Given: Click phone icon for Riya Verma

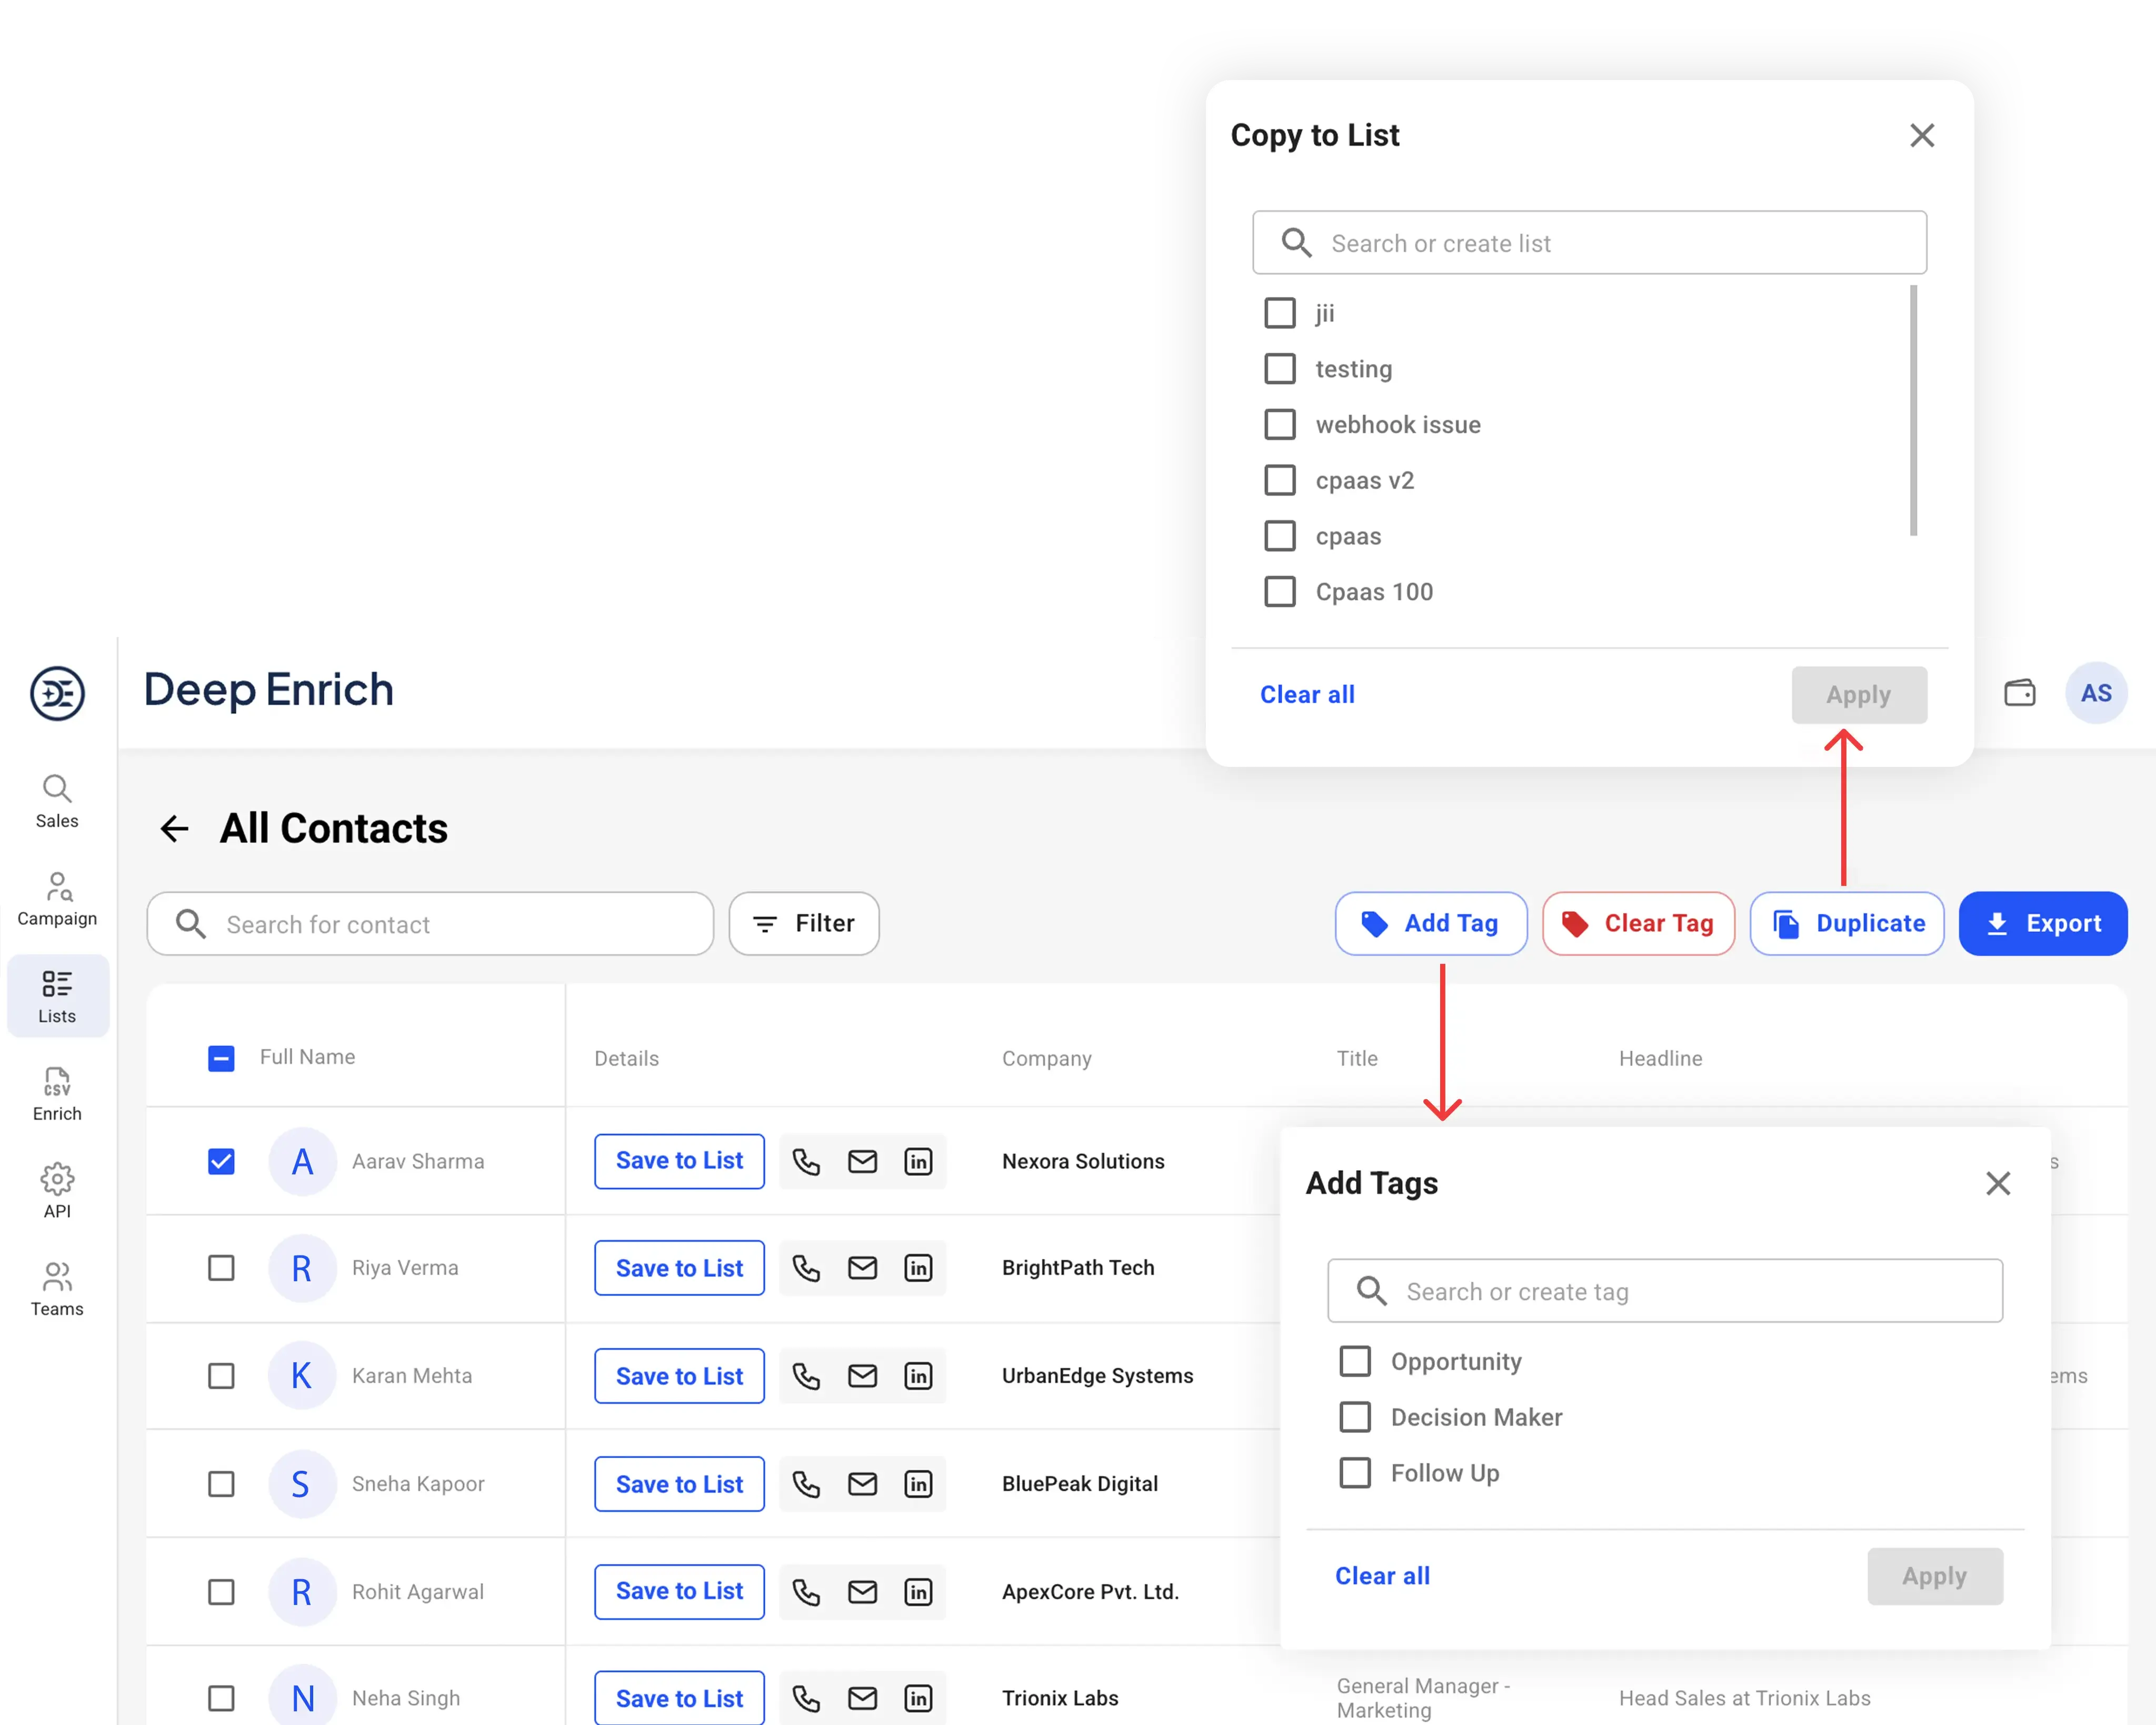Looking at the screenshot, I should pyautogui.click(x=806, y=1268).
